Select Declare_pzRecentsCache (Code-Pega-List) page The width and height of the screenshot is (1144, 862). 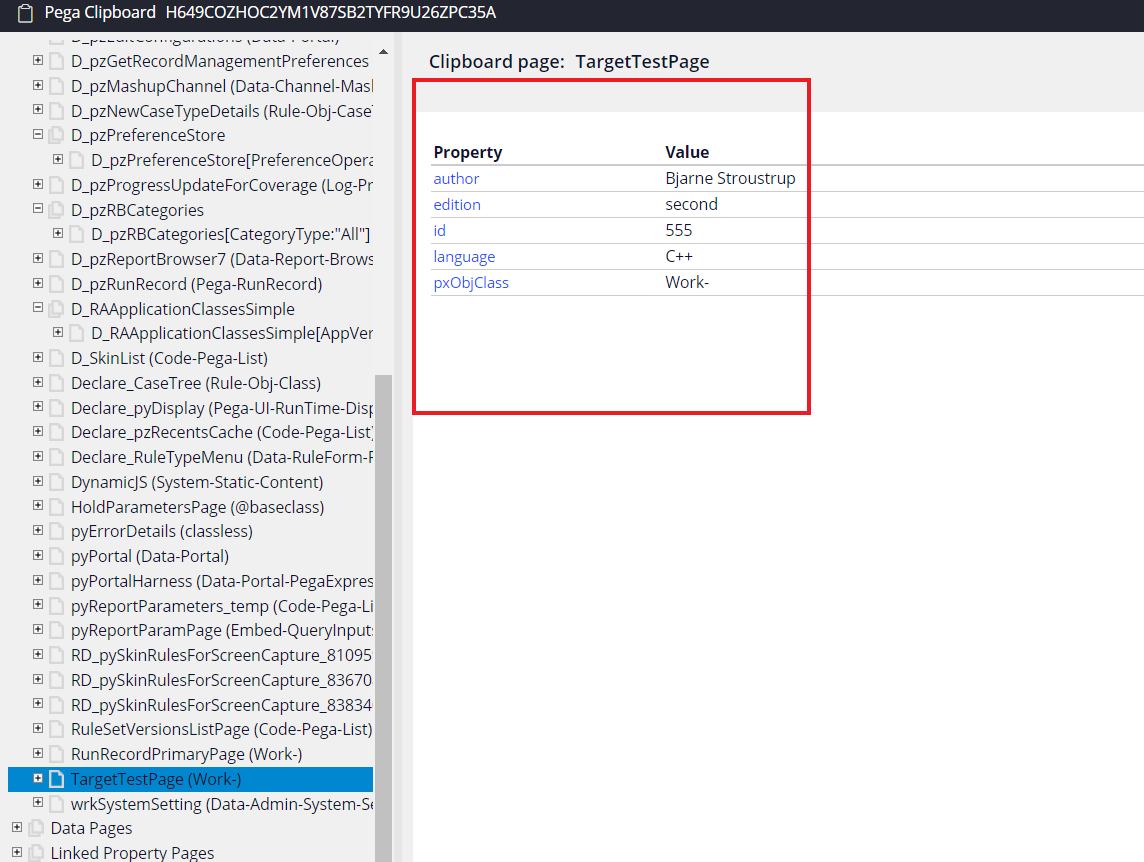click(x=222, y=432)
